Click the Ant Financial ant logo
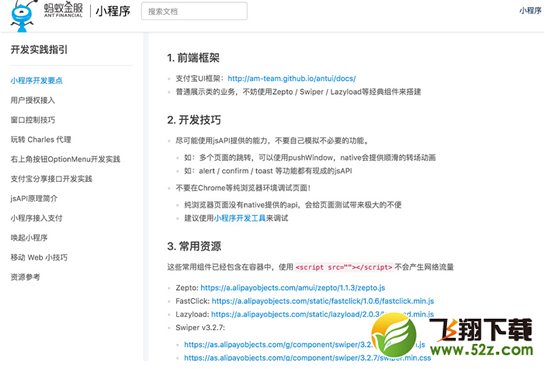The height and width of the screenshot is (369, 545). click(23, 16)
